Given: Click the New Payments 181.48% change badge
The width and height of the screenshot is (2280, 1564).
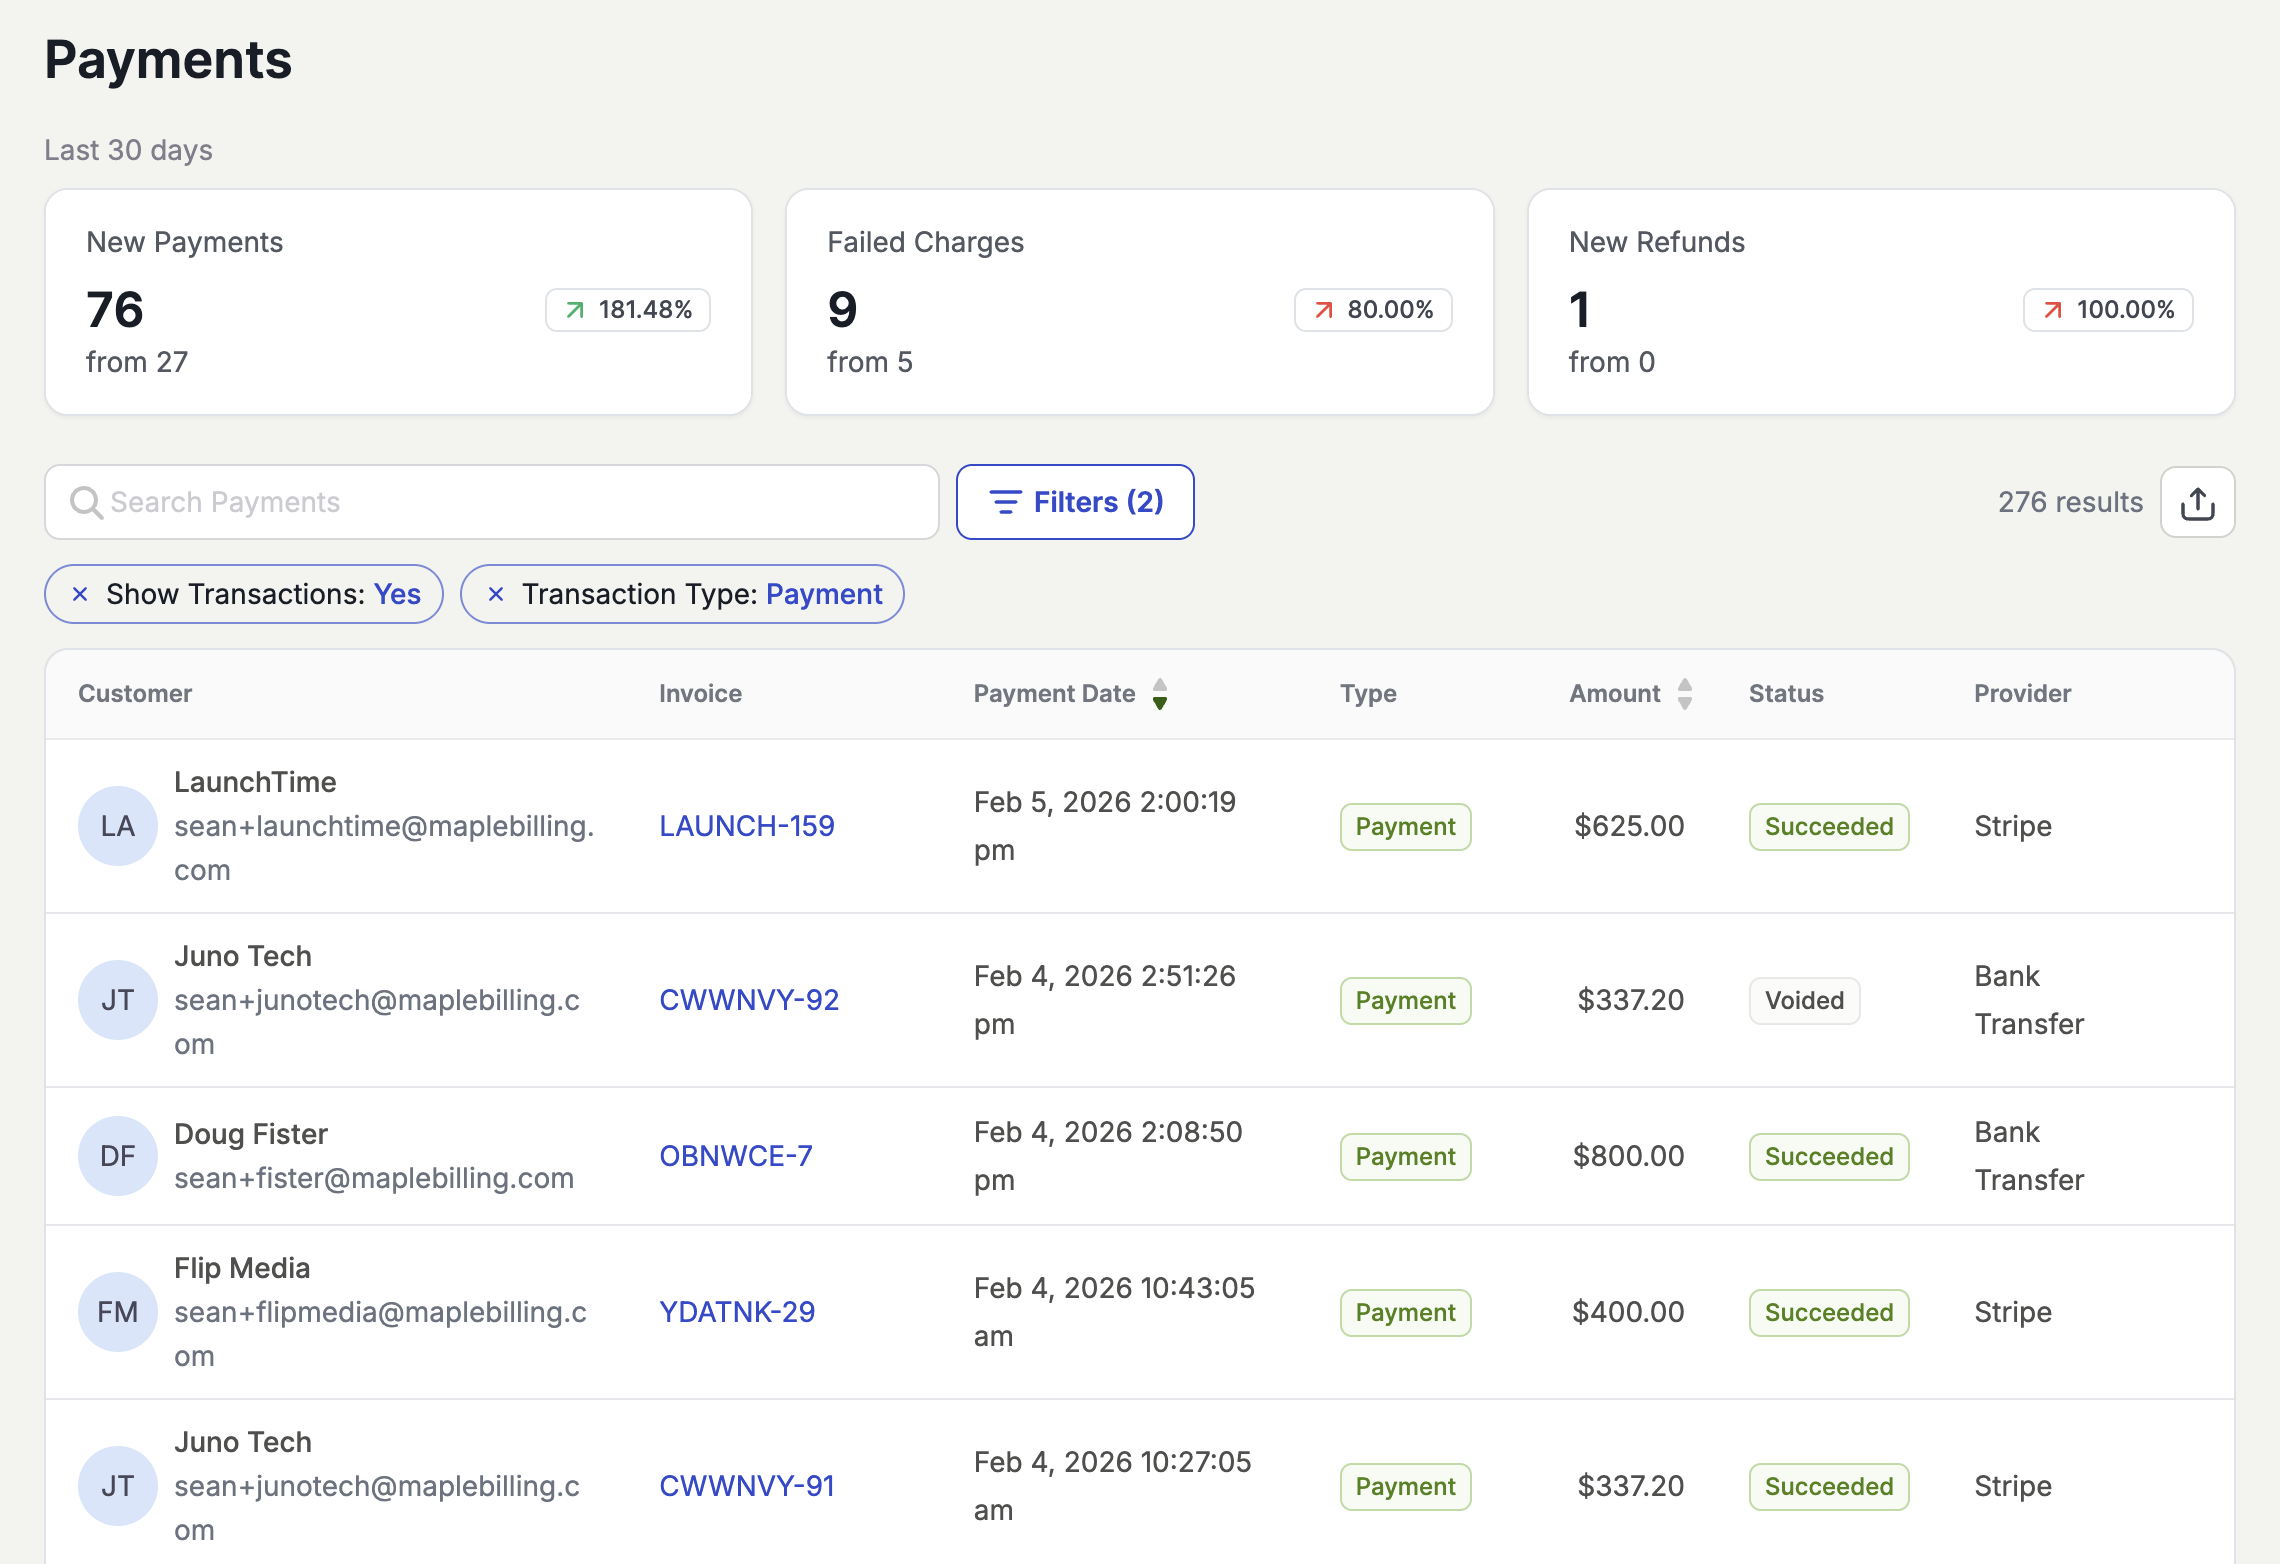Looking at the screenshot, I should [628, 310].
